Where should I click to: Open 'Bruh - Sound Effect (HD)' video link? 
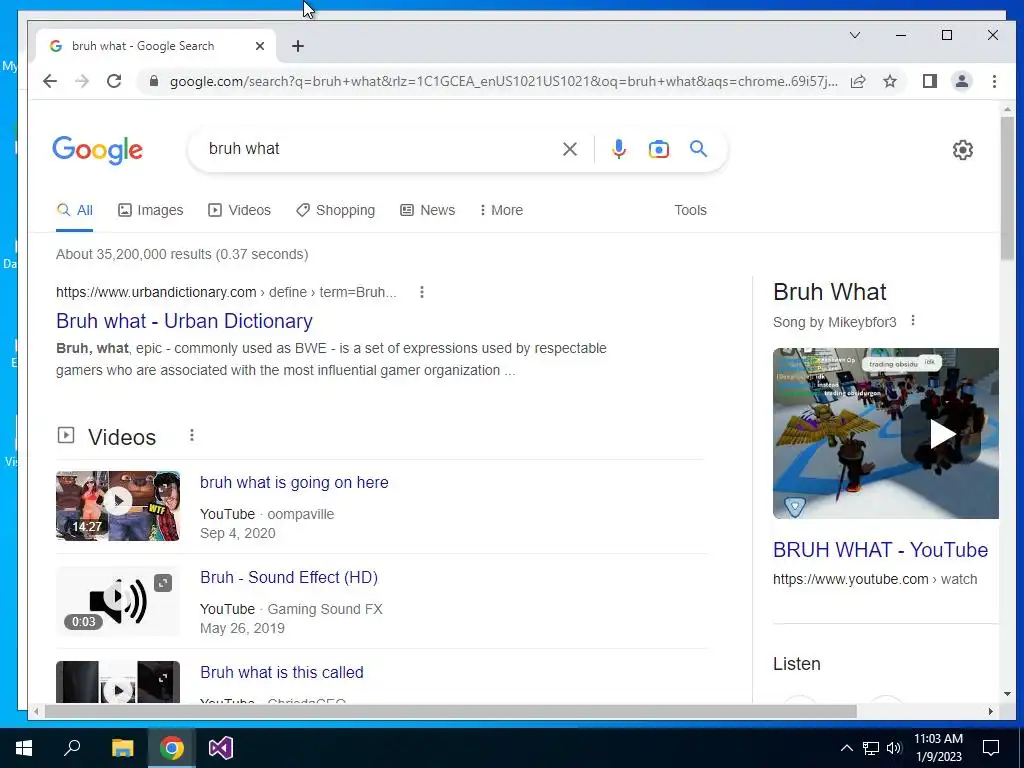tap(289, 577)
